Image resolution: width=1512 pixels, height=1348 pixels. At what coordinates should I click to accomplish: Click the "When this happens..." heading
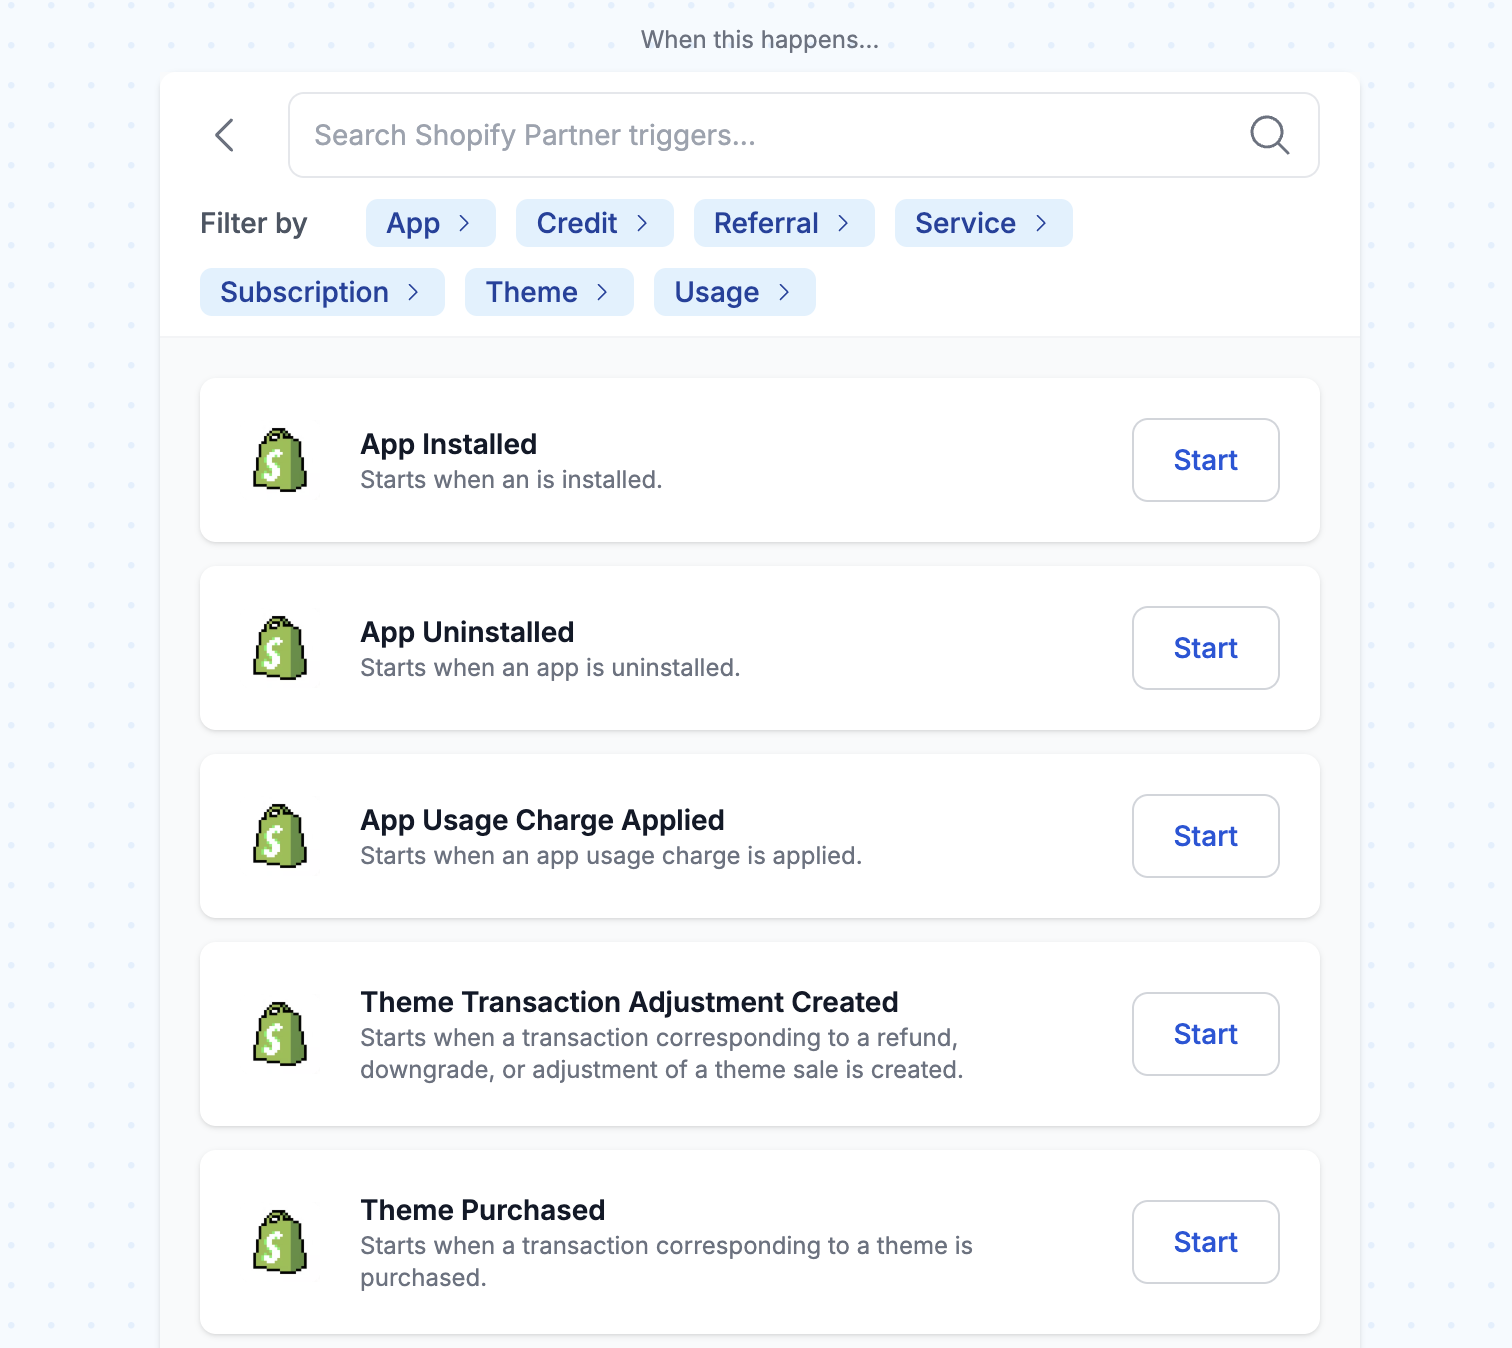(x=760, y=40)
